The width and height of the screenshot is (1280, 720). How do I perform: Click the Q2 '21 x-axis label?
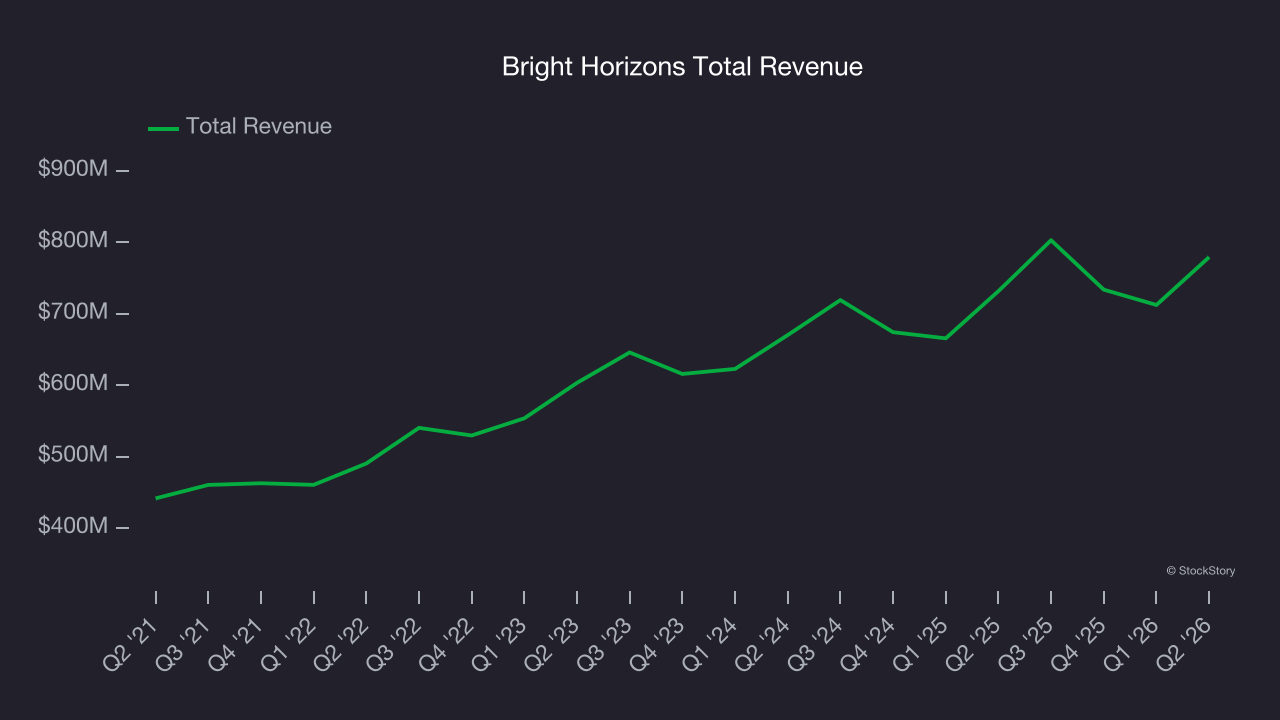pos(132,643)
